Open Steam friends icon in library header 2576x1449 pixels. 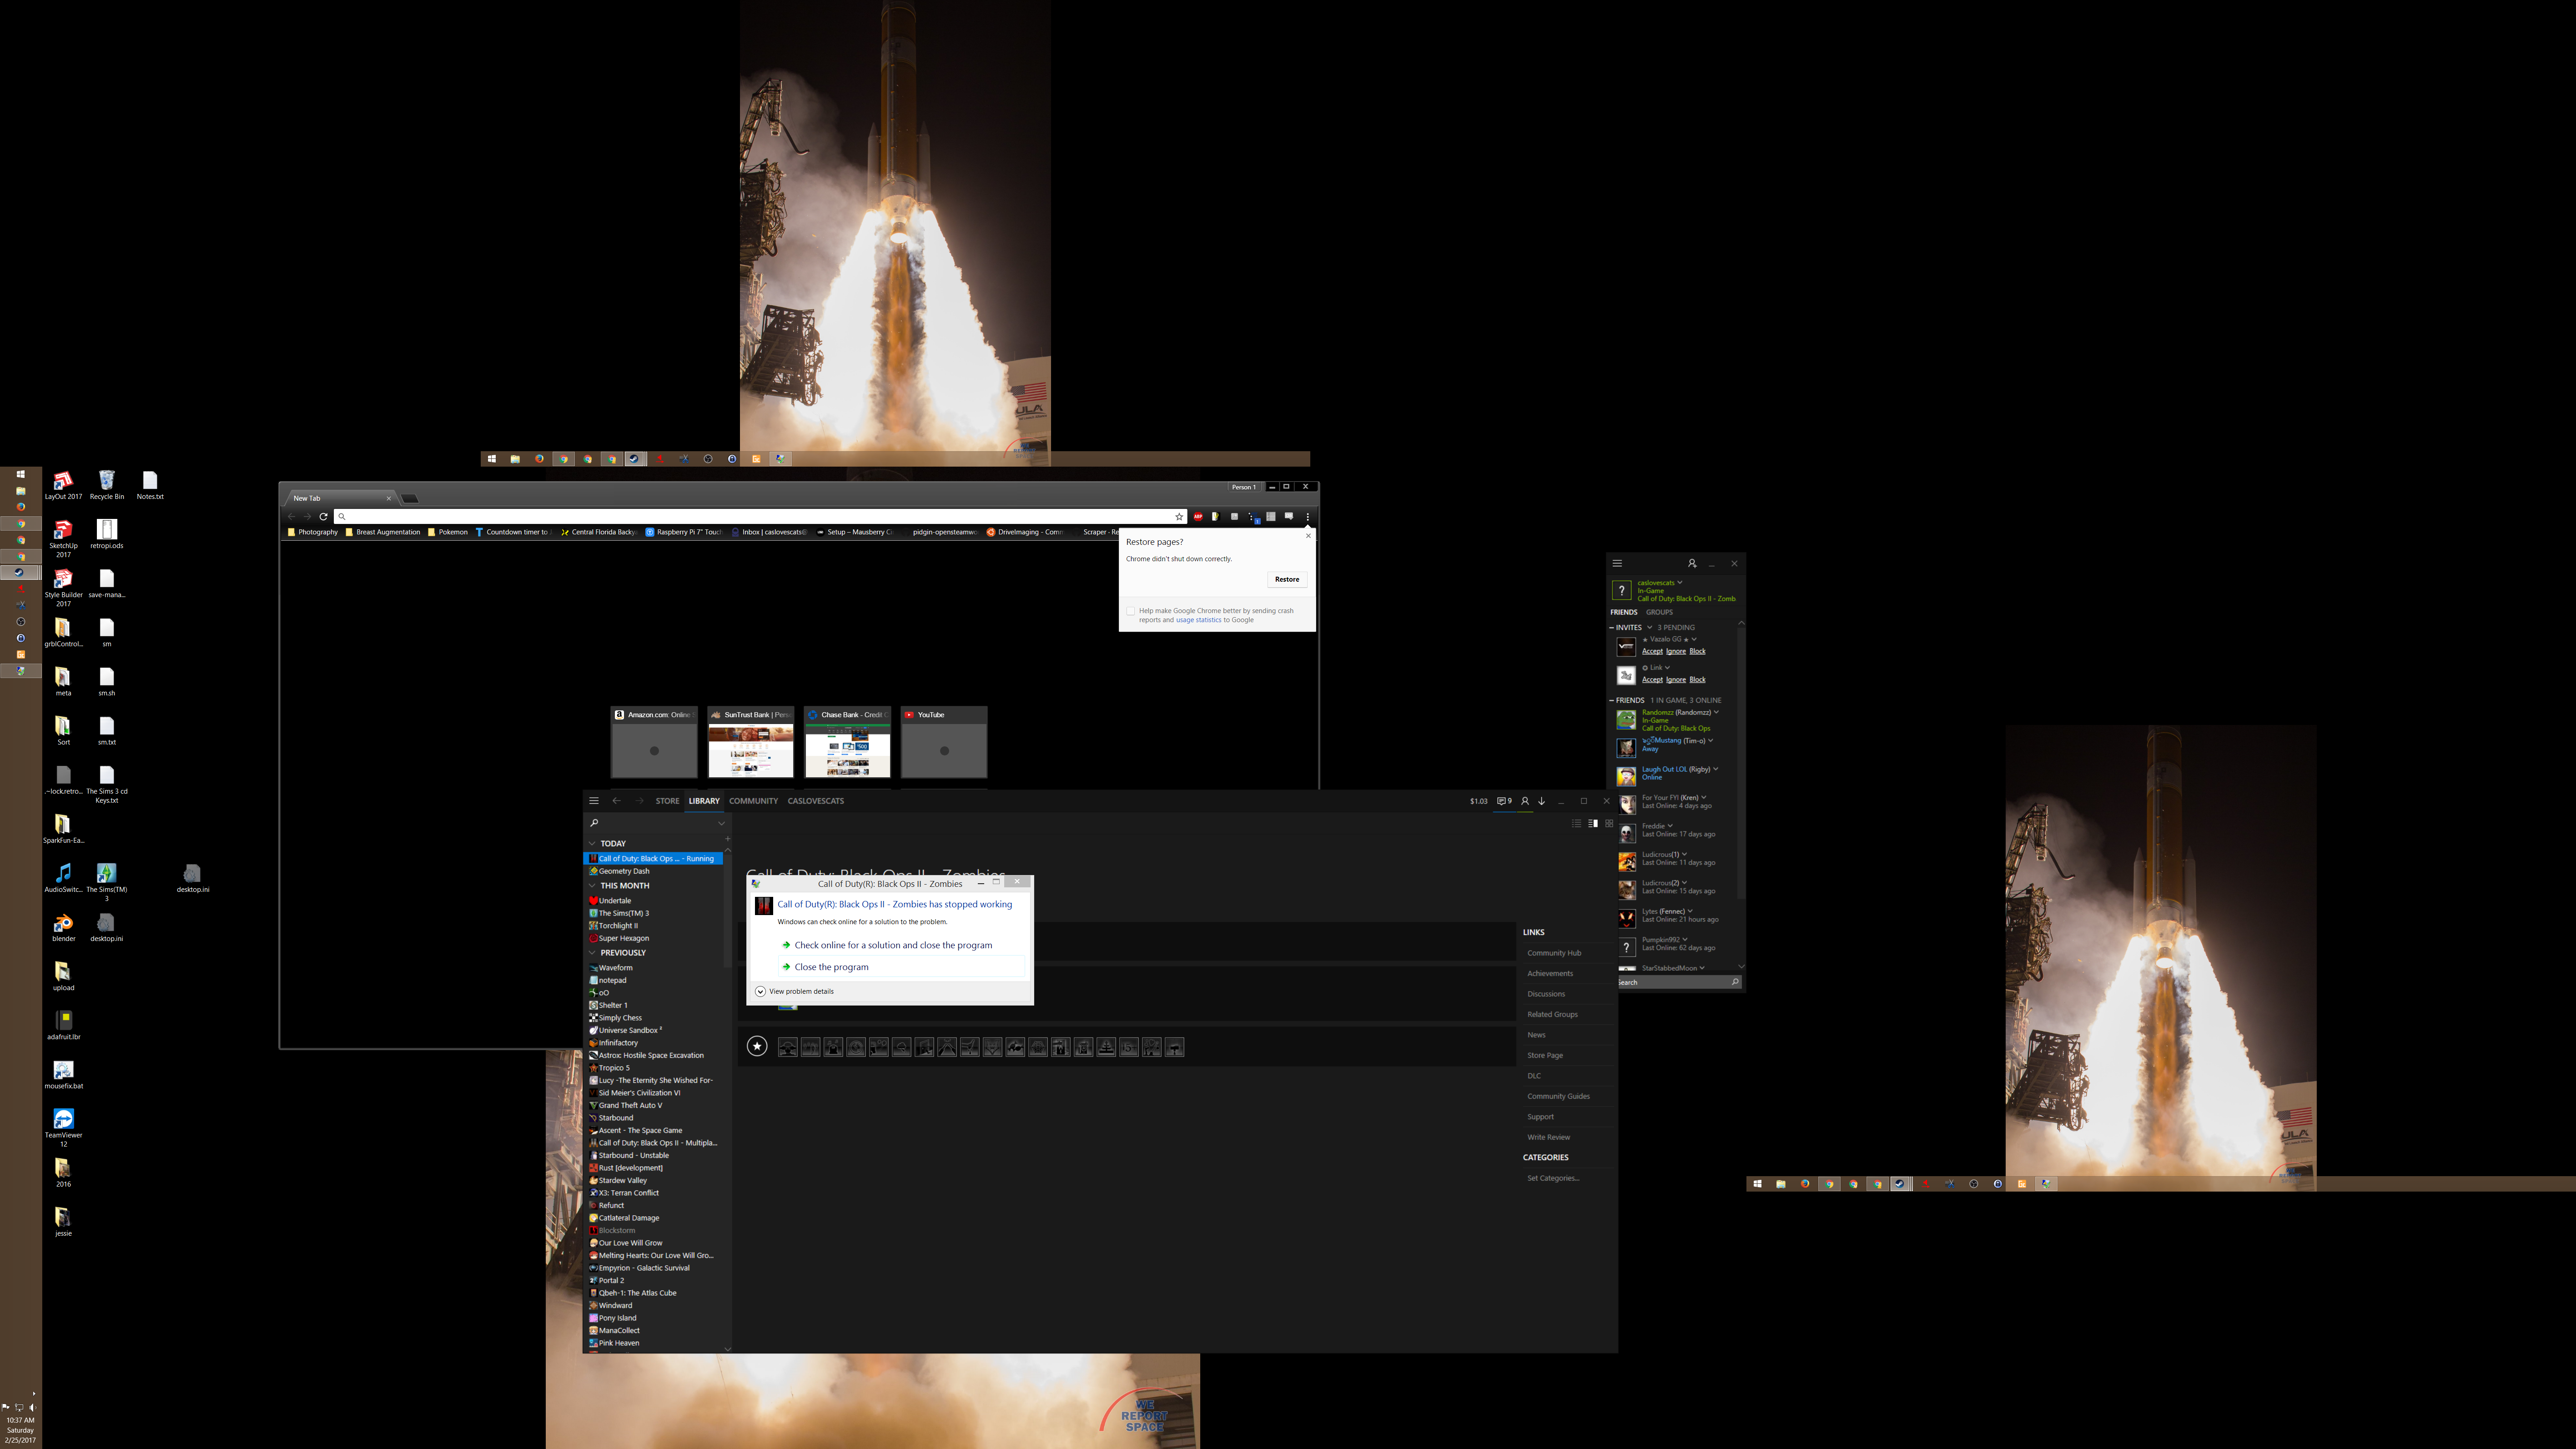coord(1525,801)
